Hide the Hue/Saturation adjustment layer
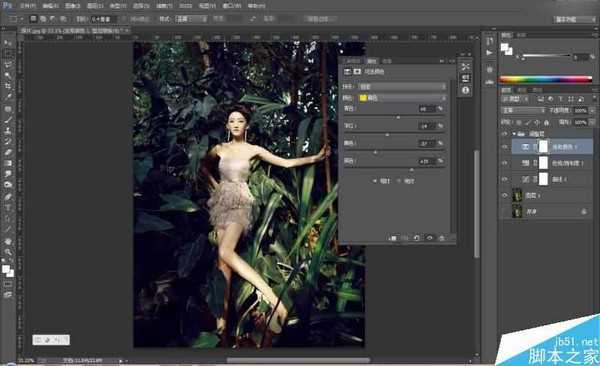Viewport: 600px width, 366px height. tap(504, 163)
